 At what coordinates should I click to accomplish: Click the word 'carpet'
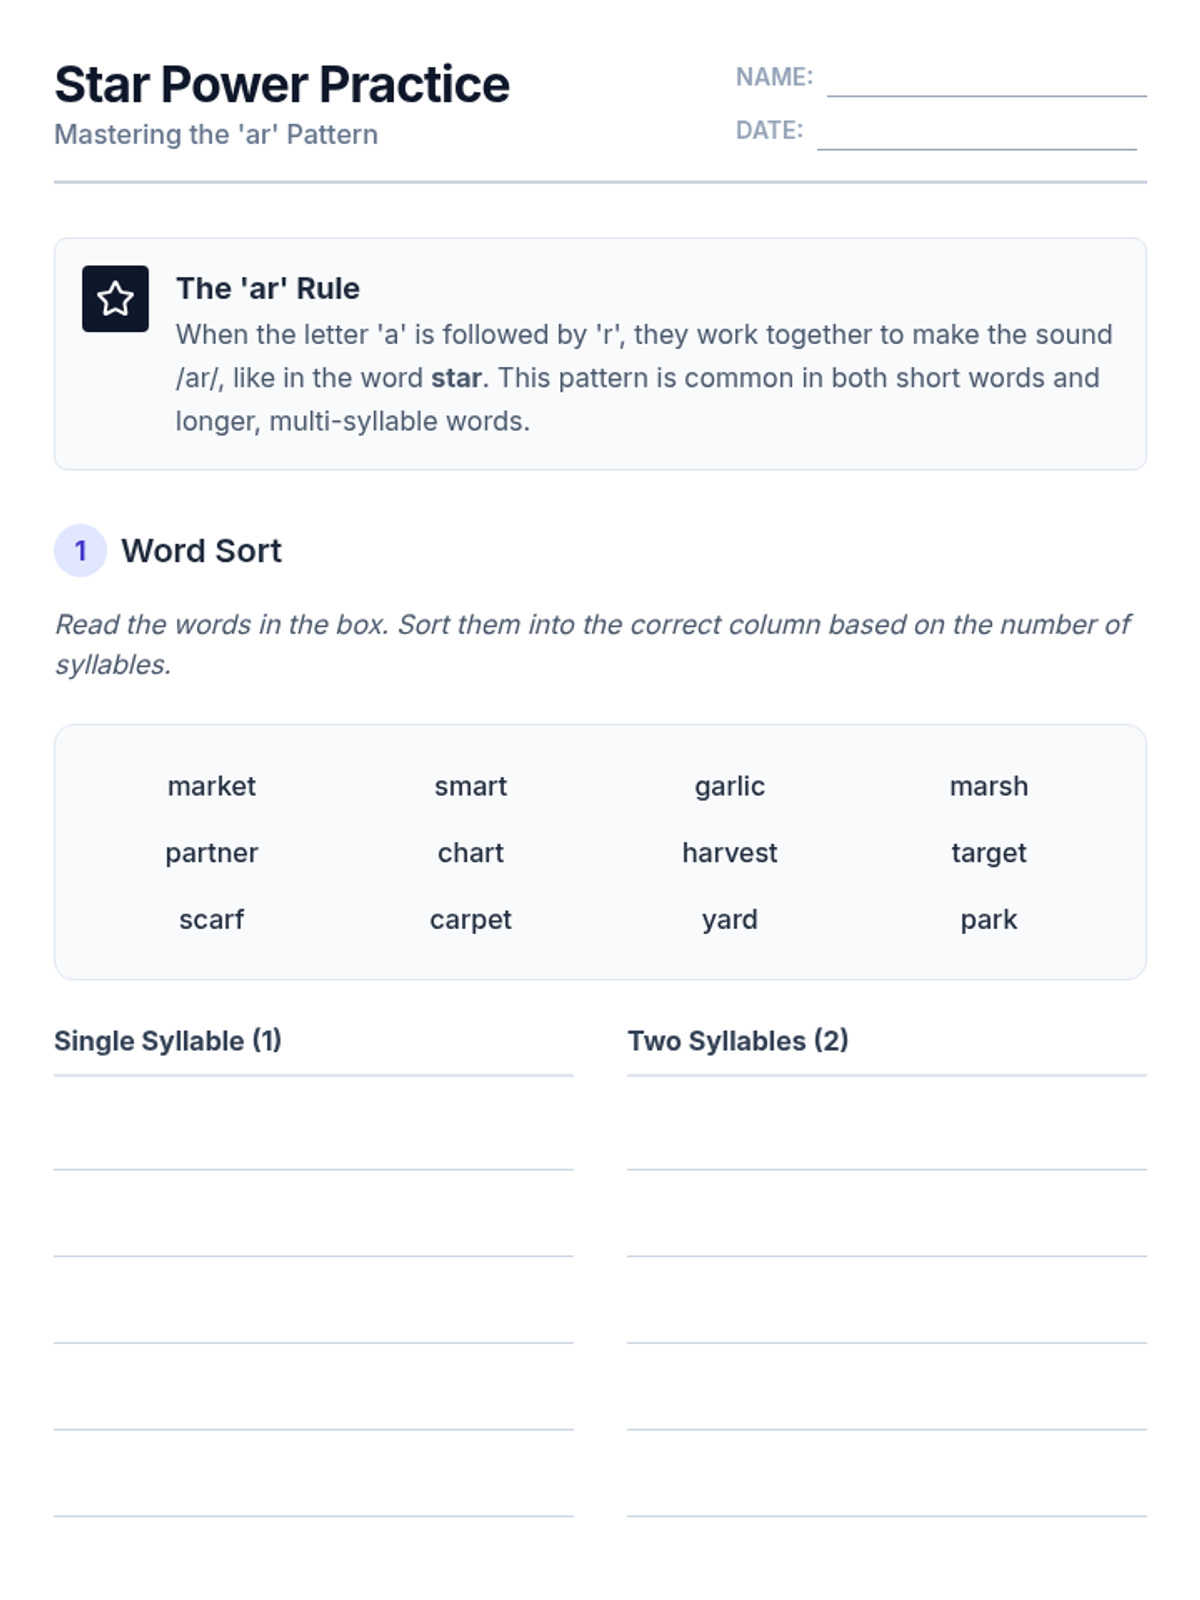[470, 919]
